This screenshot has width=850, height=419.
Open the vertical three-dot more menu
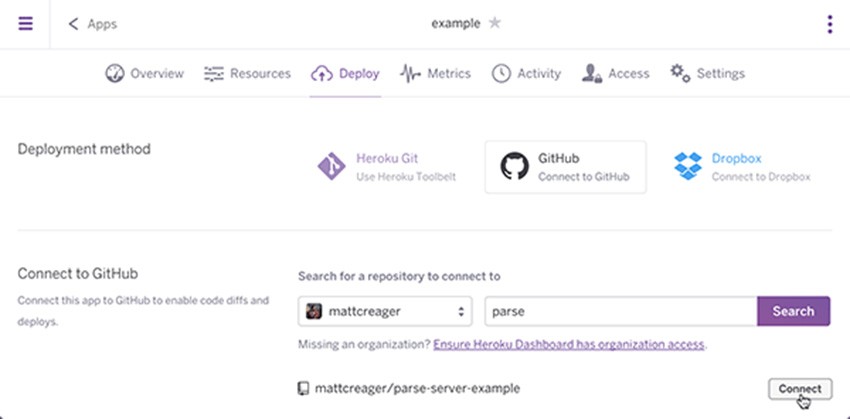coord(829,24)
